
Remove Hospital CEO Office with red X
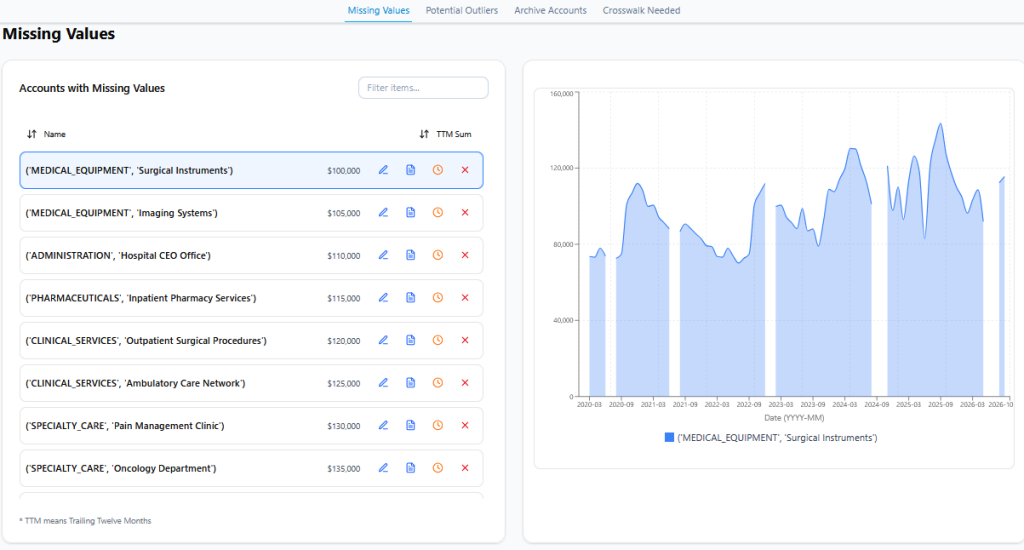coord(465,255)
